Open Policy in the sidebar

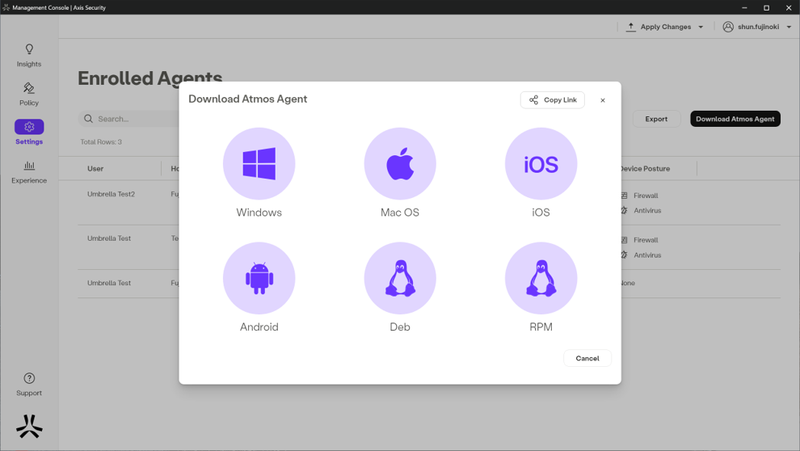pos(29,94)
